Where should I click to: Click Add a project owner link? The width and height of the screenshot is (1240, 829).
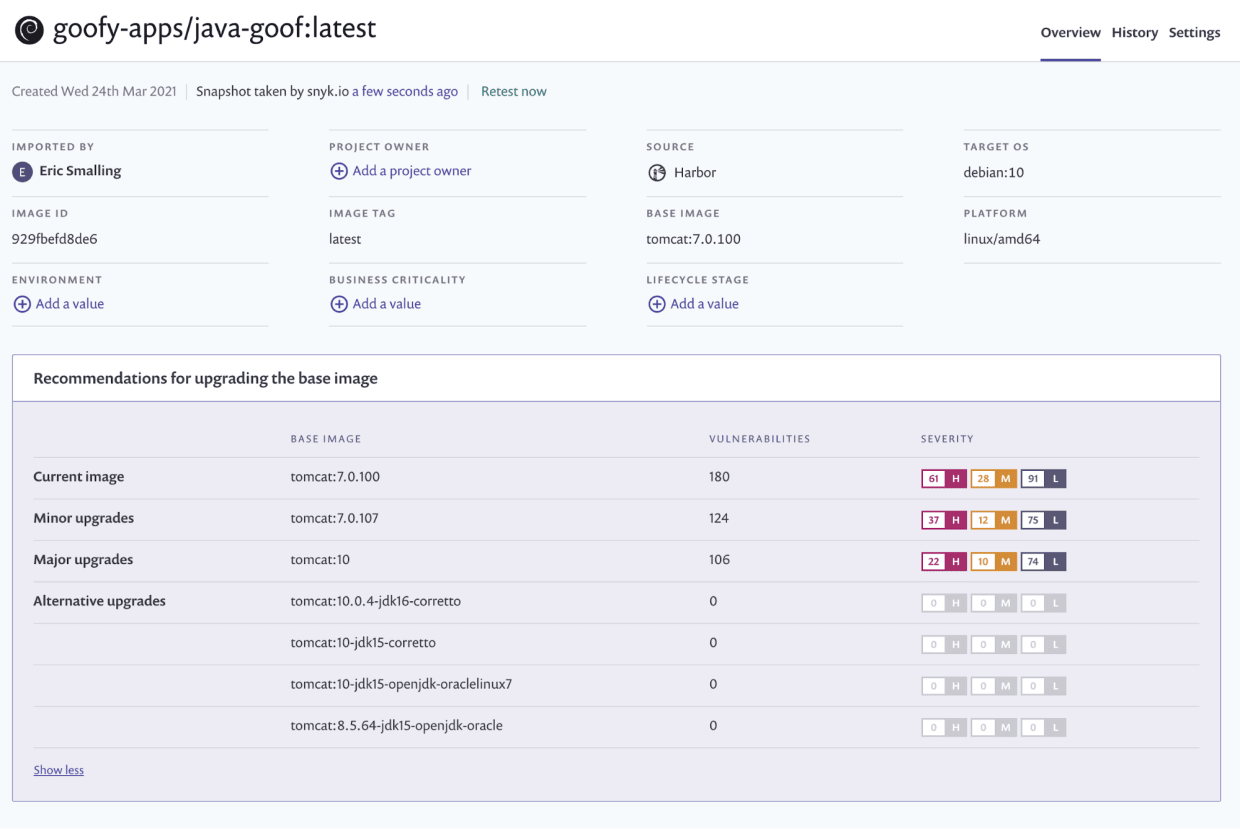coord(412,171)
